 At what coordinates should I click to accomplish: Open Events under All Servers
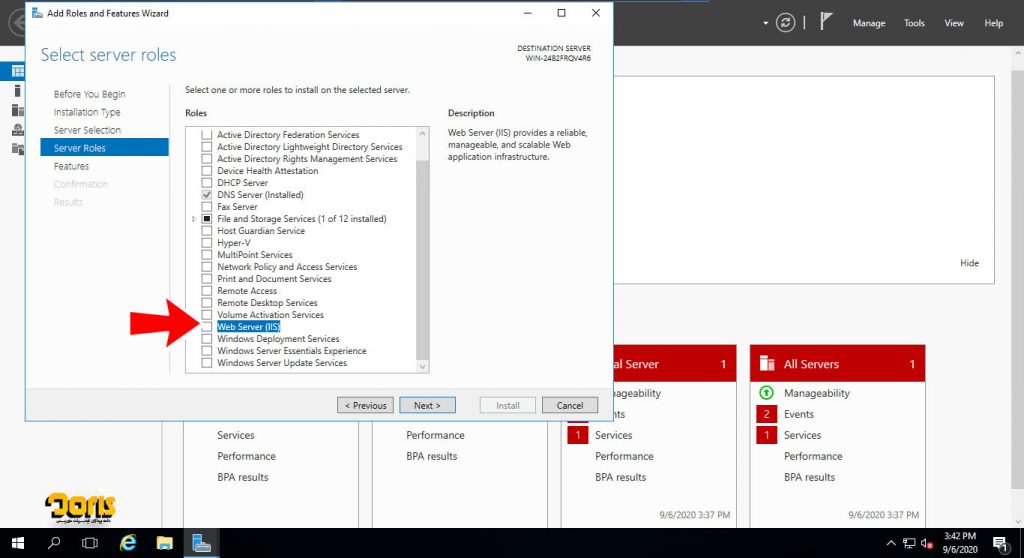[799, 414]
